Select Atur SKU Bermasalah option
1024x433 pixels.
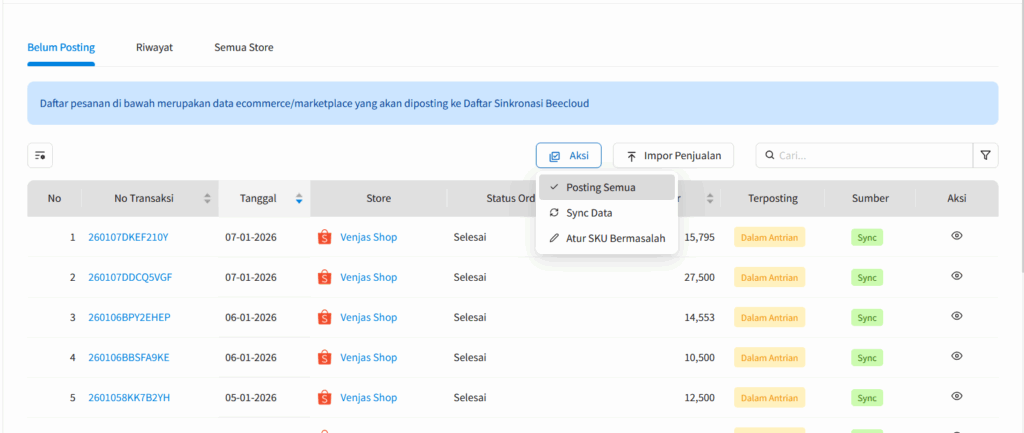click(607, 238)
